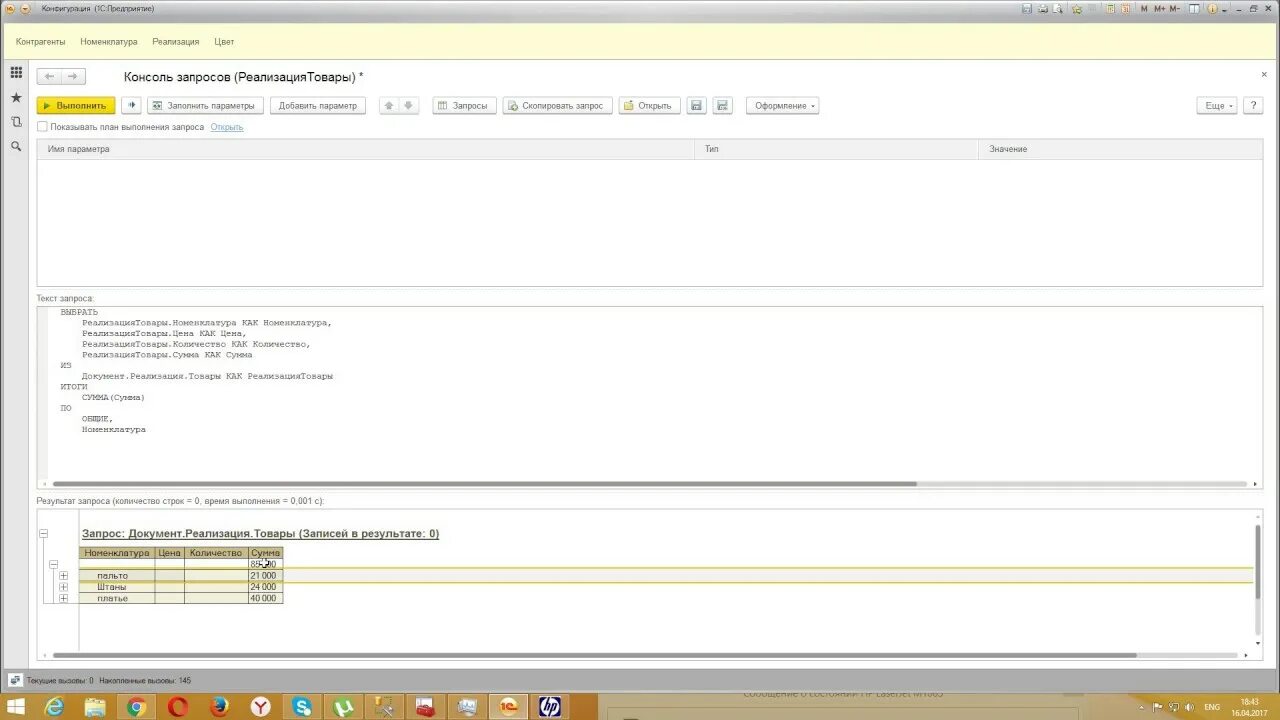Select the '21 000' sum cell

coord(265,576)
